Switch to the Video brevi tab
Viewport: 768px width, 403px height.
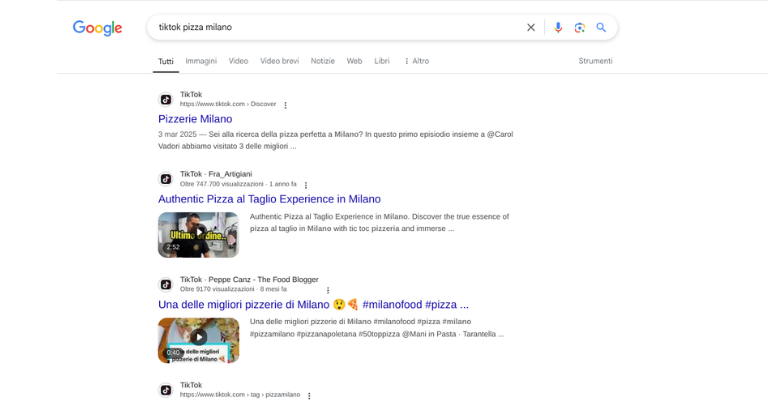coord(279,61)
